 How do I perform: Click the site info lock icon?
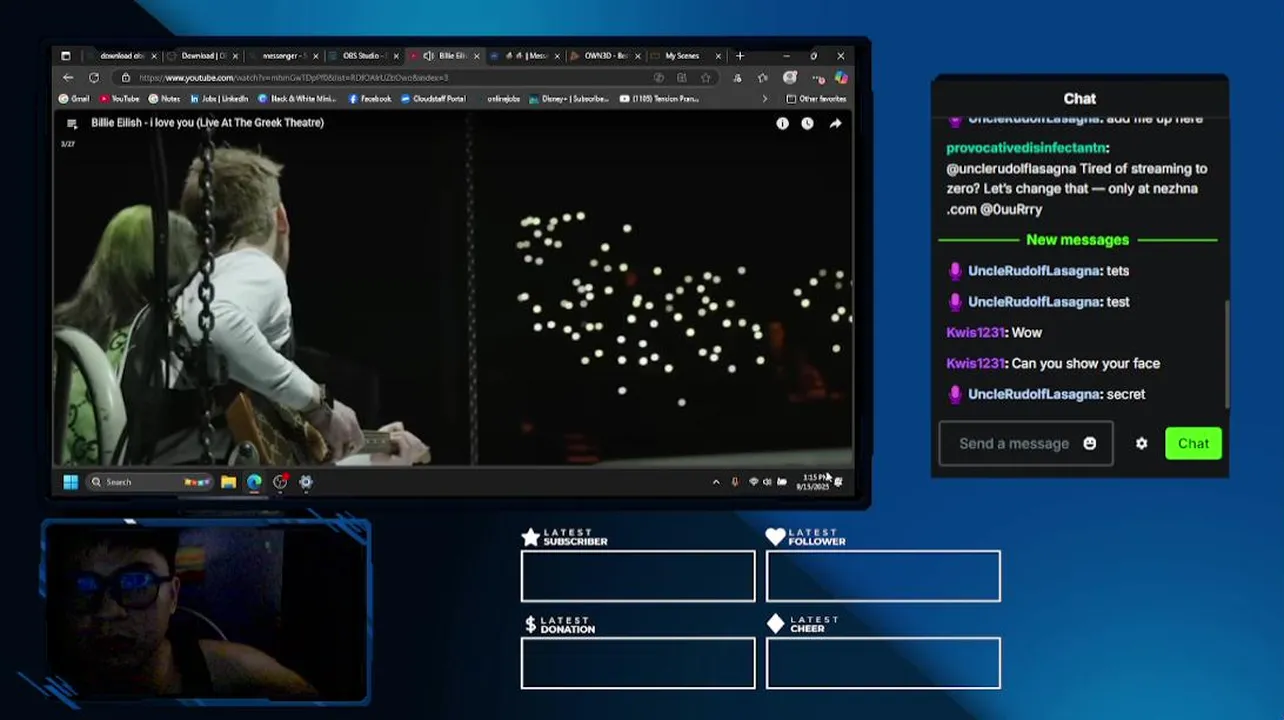pos(126,78)
